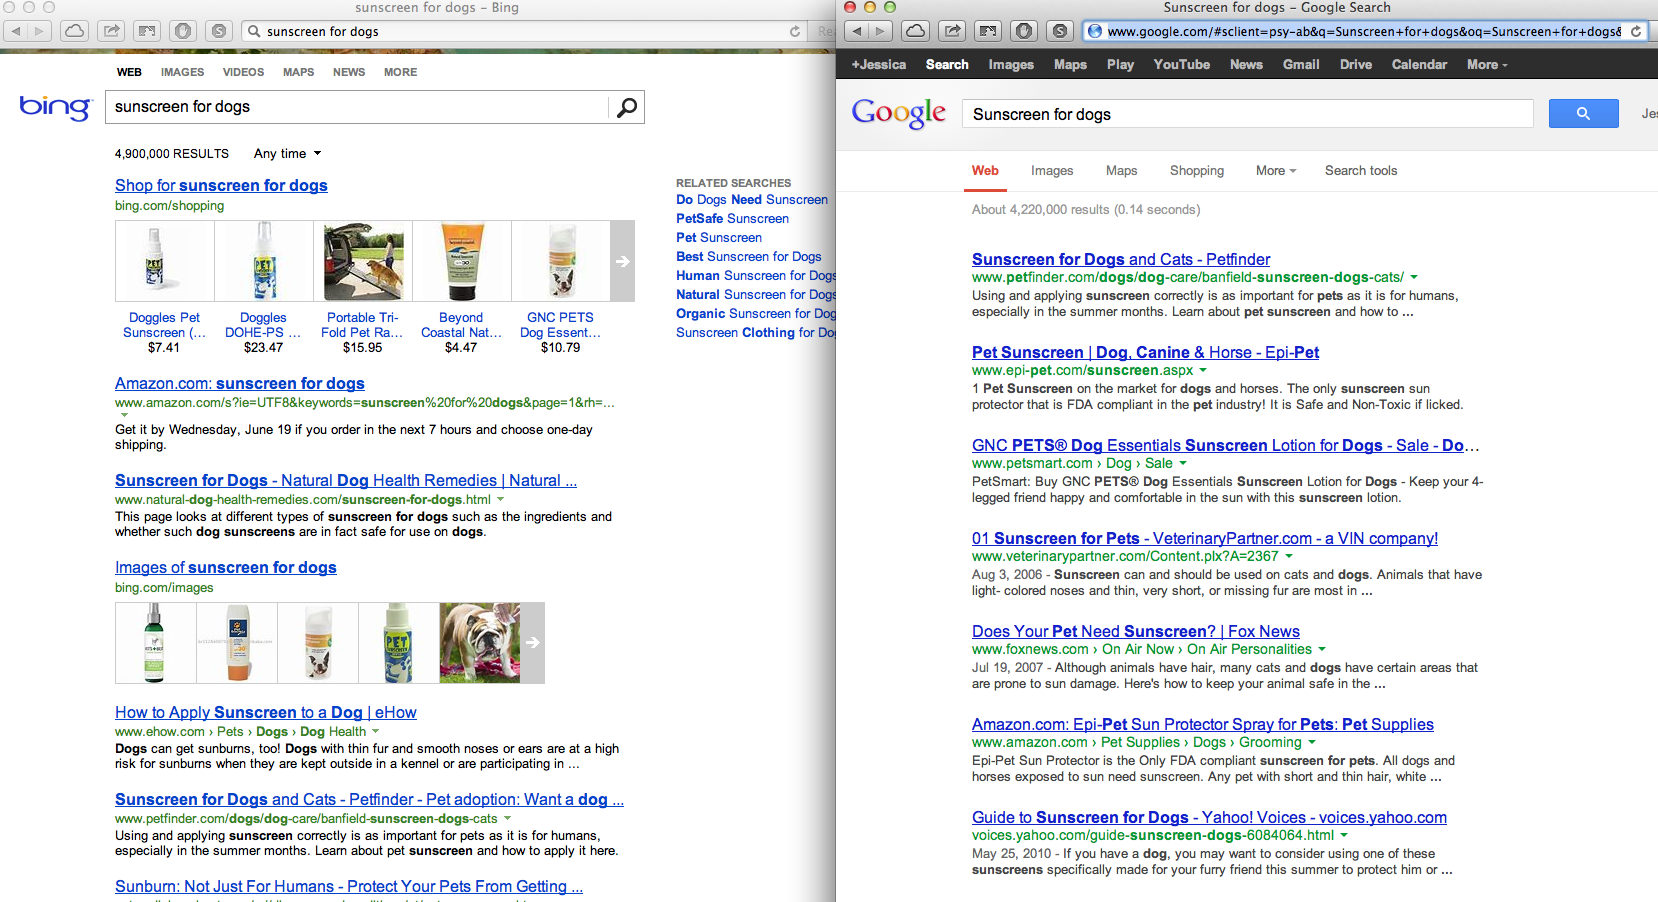
Task: Click the globe icon in Google address bar
Action: (1095, 31)
